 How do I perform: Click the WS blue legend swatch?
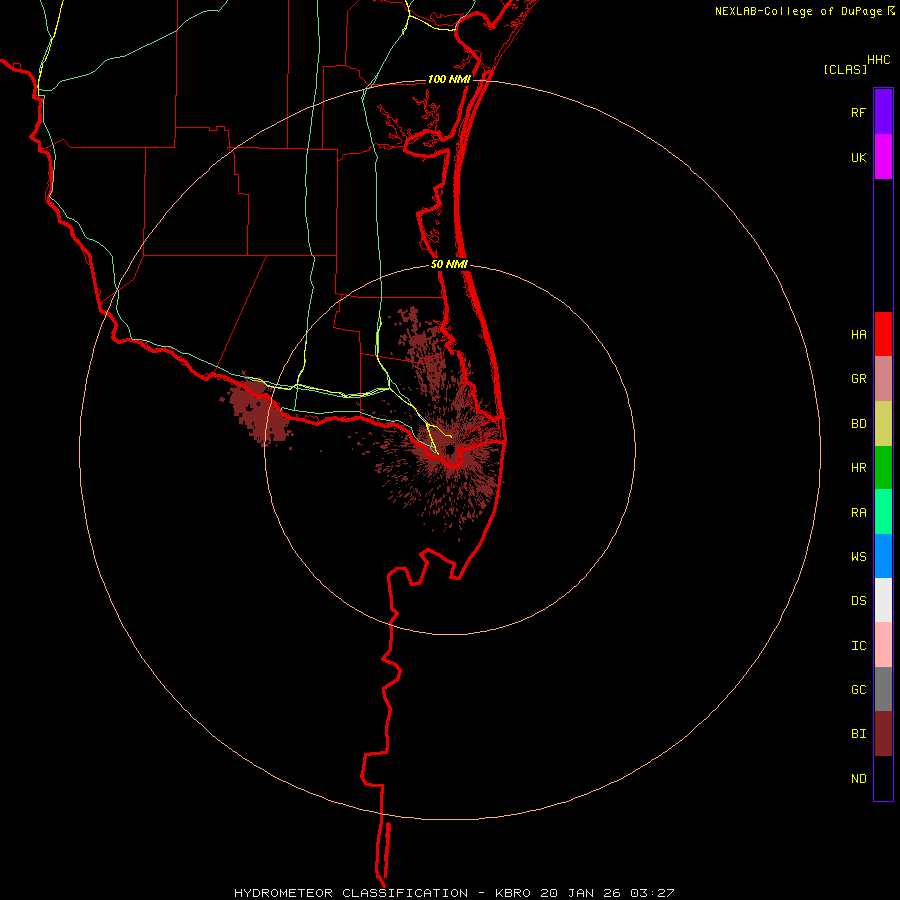pos(883,556)
